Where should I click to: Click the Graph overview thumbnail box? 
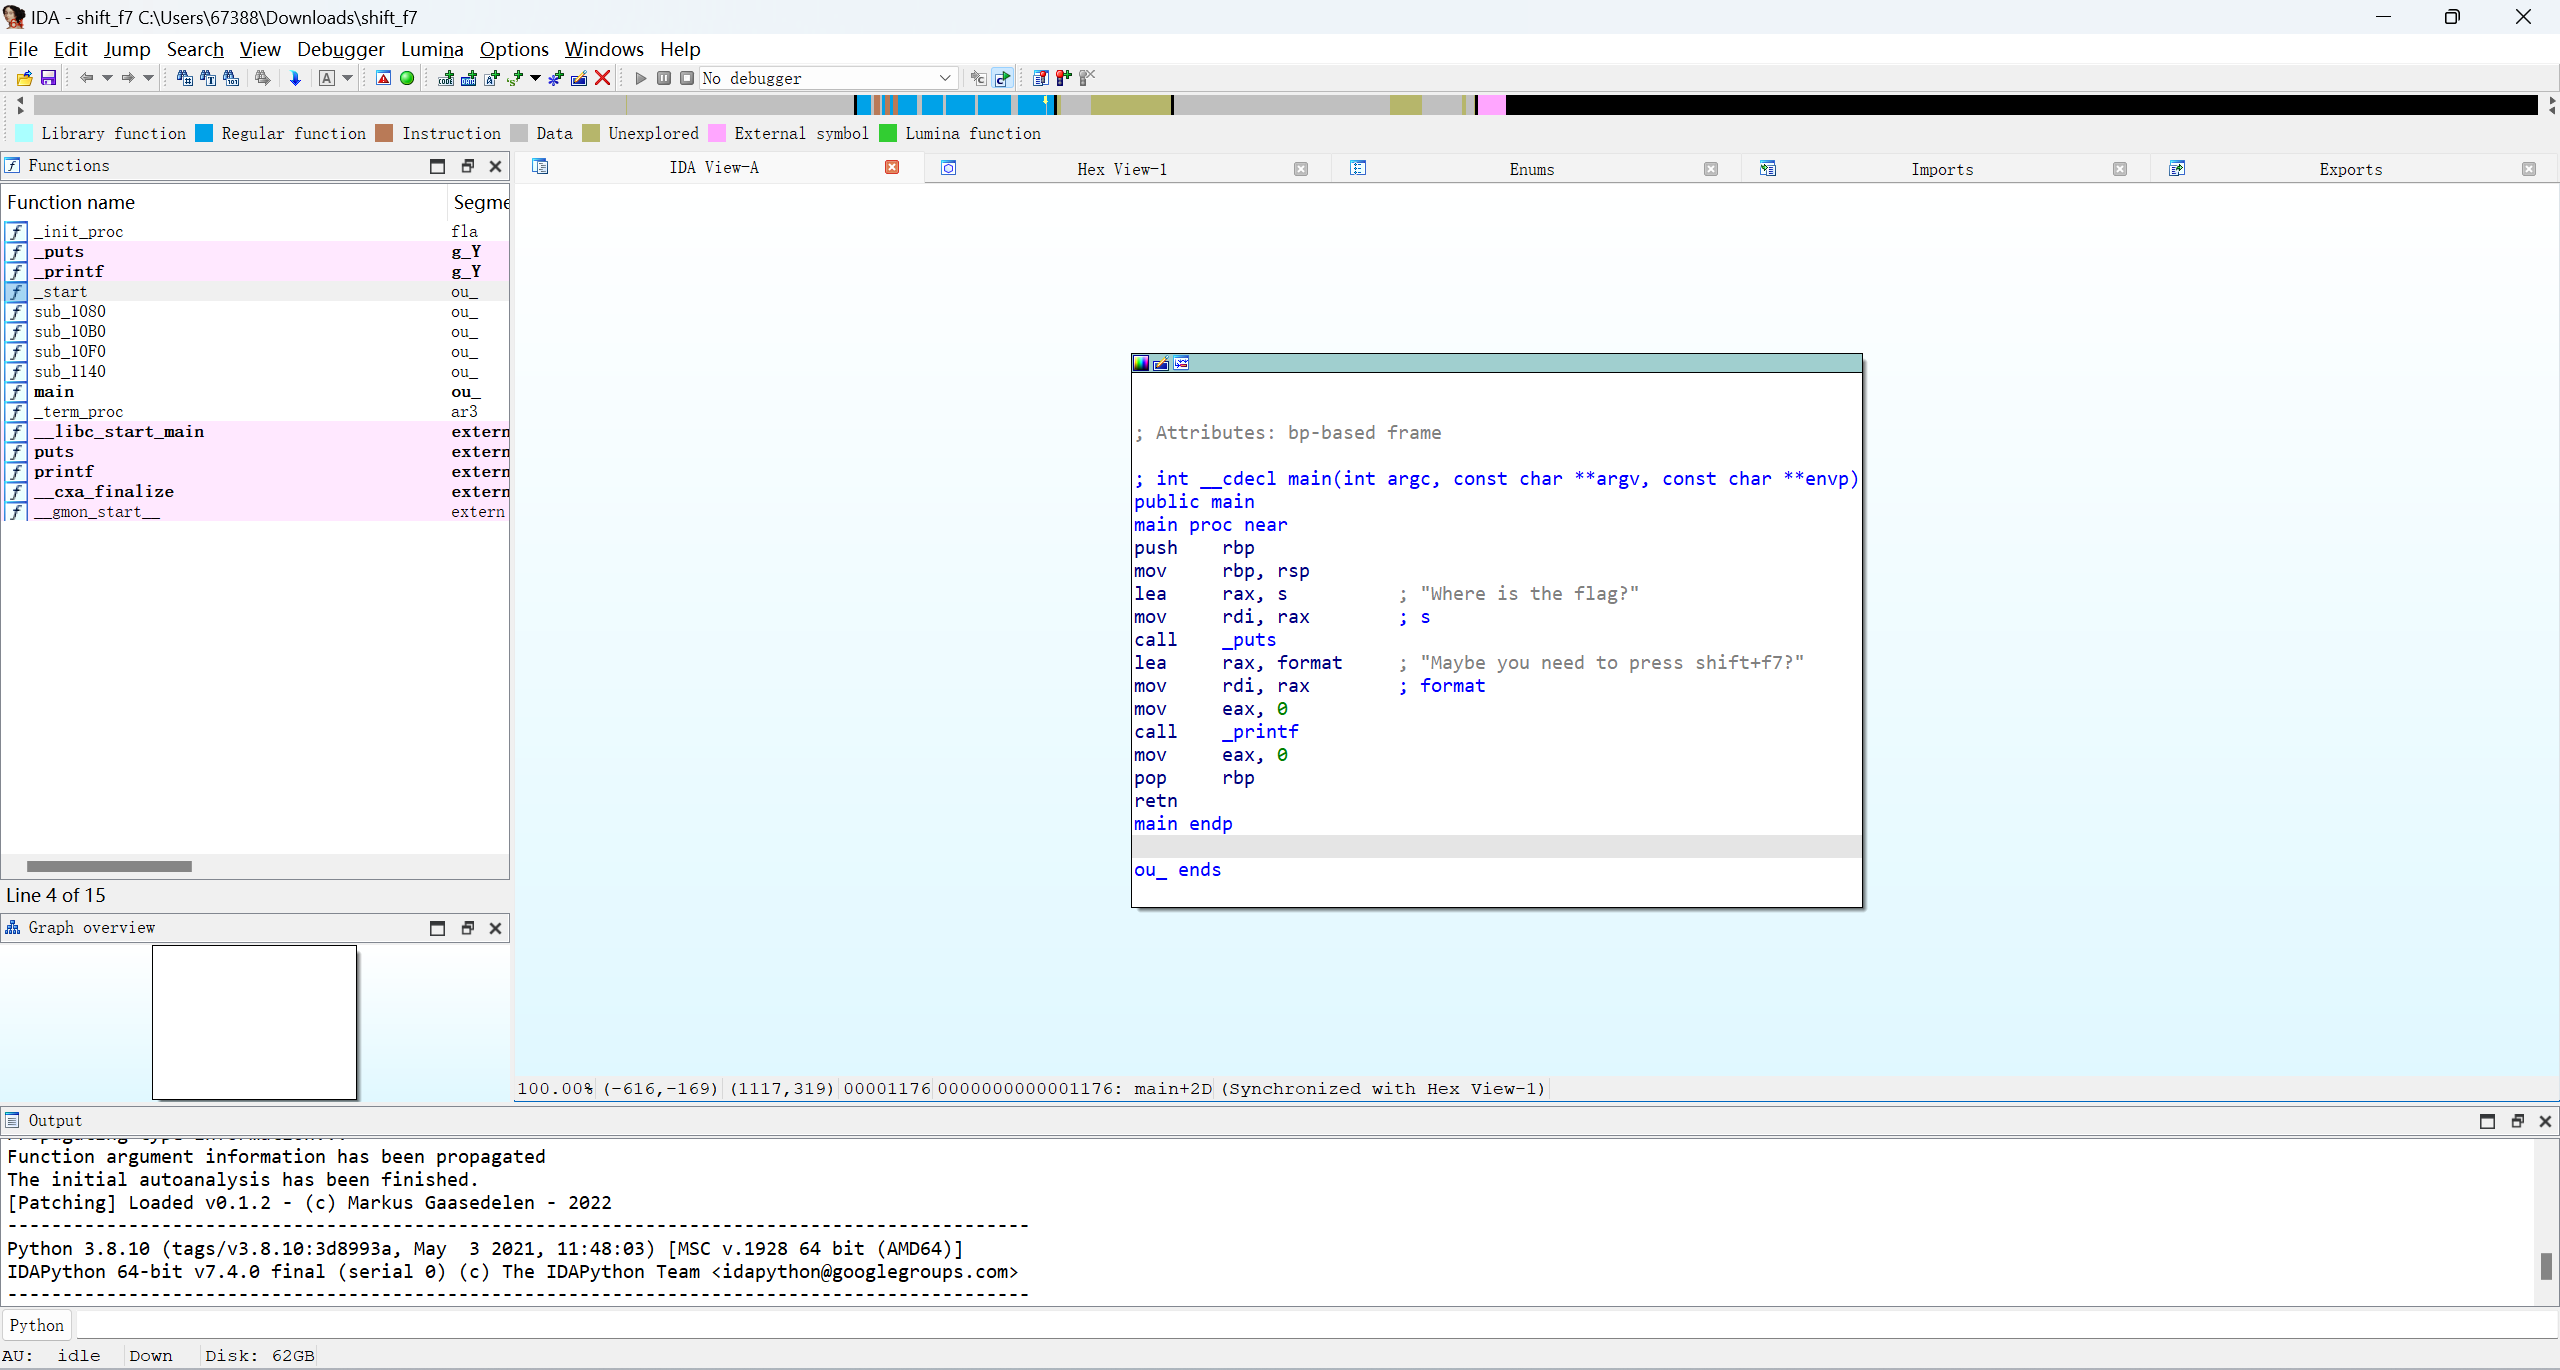pos(254,1022)
